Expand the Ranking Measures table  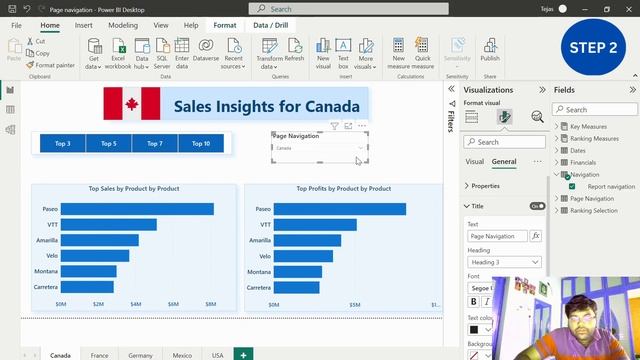[x=556, y=138]
